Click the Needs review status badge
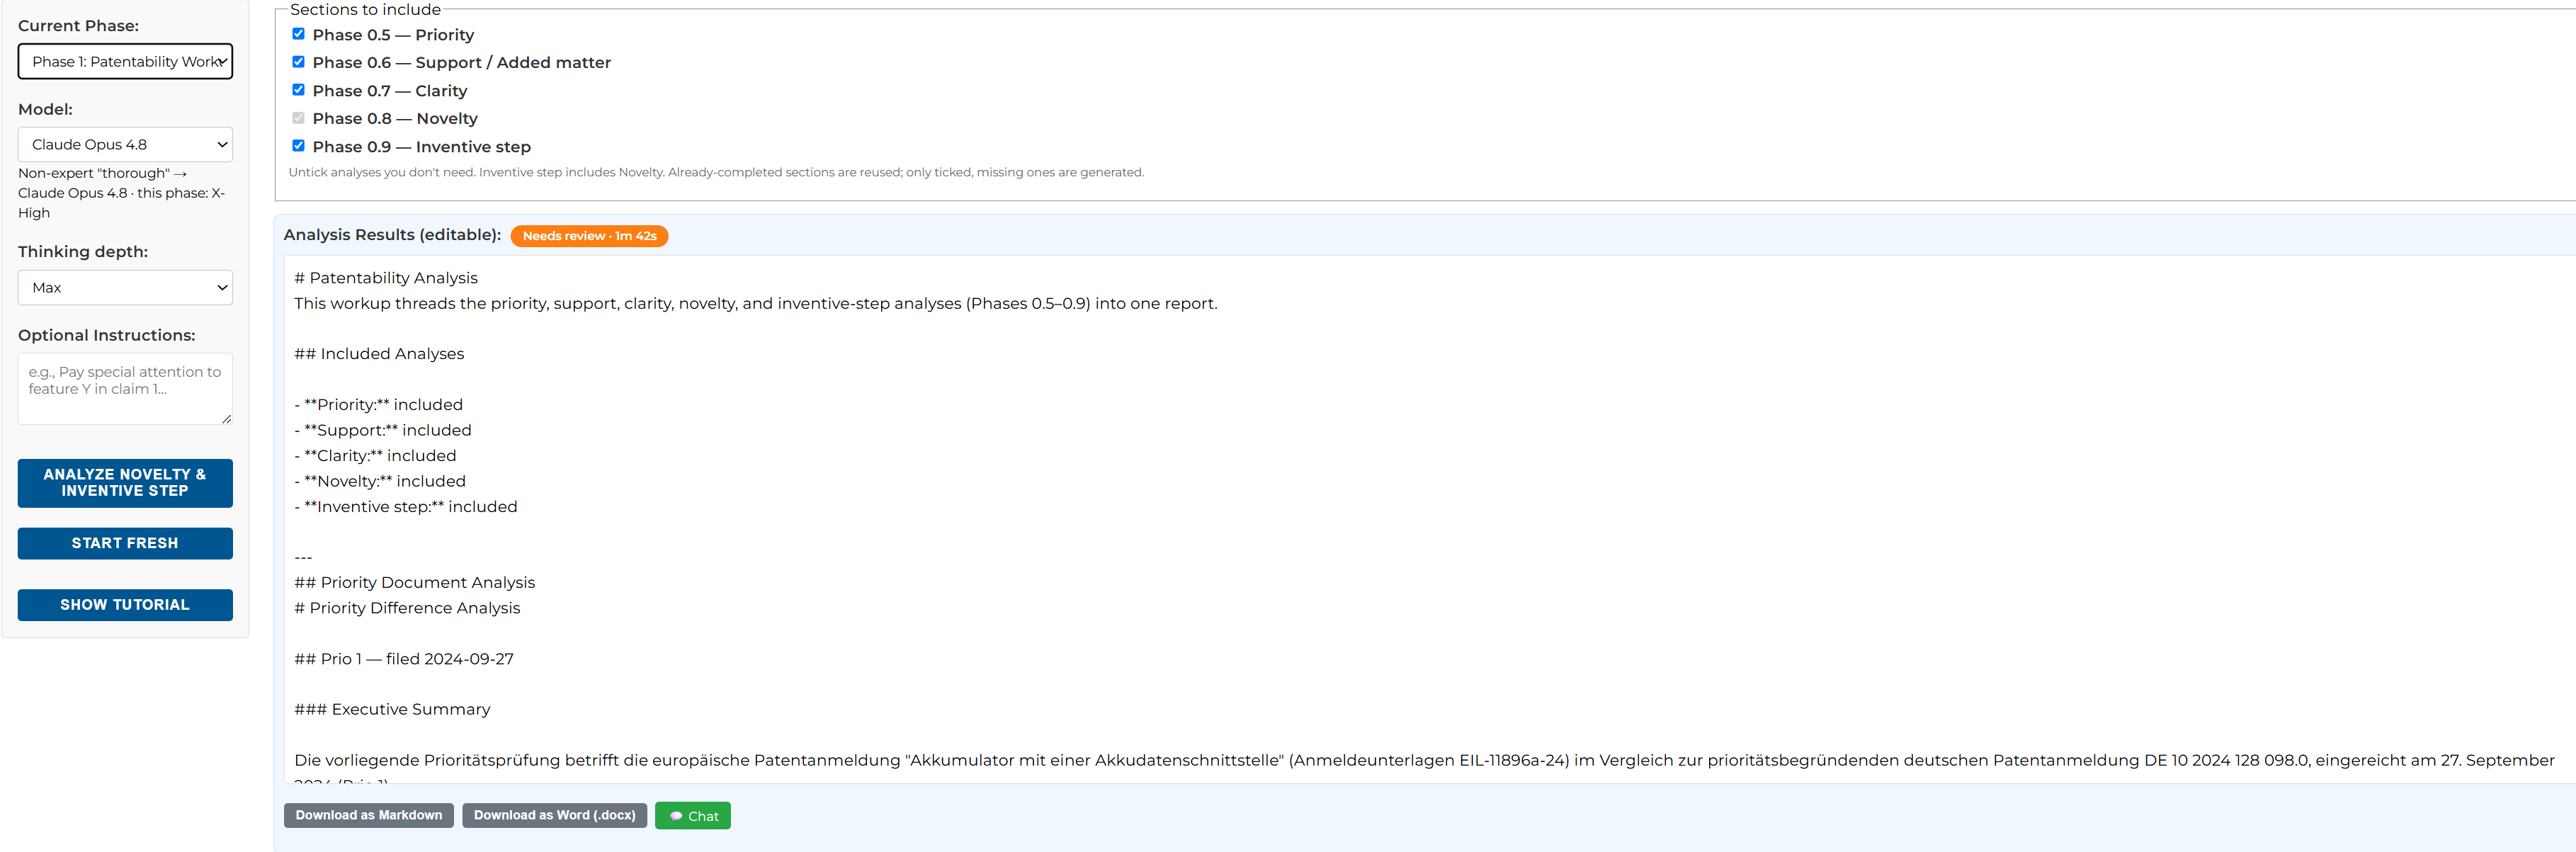 click(589, 236)
